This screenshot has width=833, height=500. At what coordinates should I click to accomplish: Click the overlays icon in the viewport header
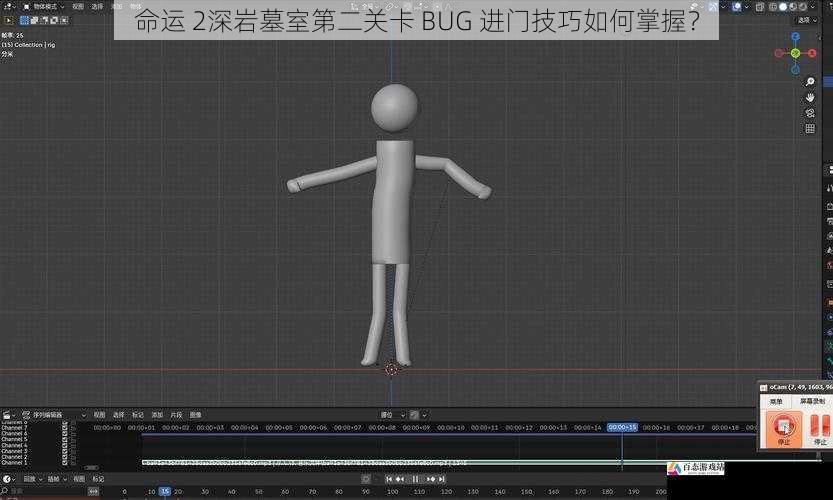coord(737,7)
